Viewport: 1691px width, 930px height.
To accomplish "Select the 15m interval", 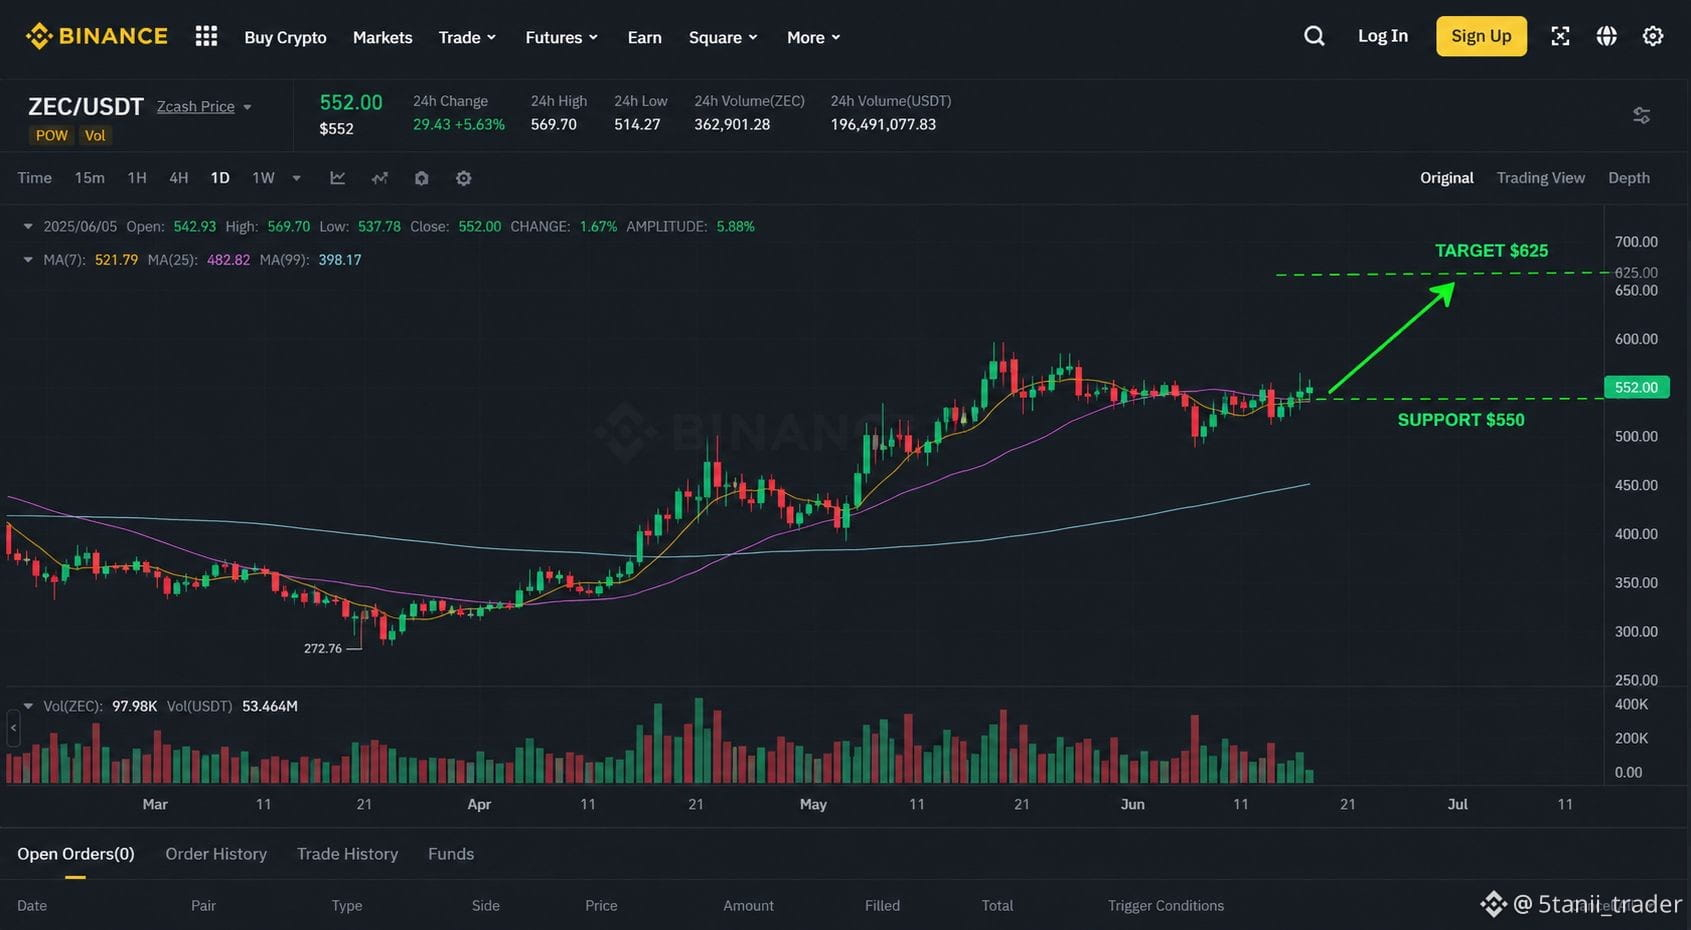I will click(x=89, y=178).
